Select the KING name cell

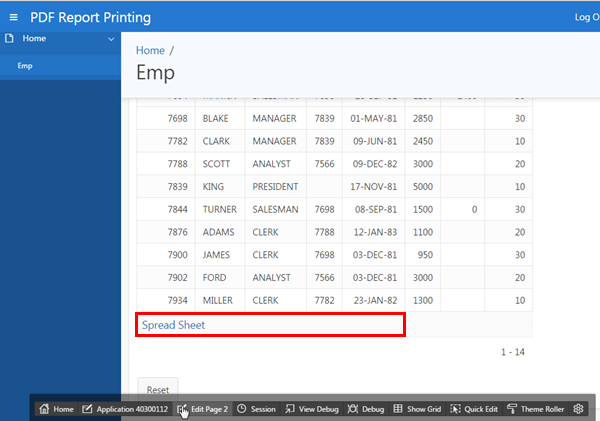tap(220, 187)
